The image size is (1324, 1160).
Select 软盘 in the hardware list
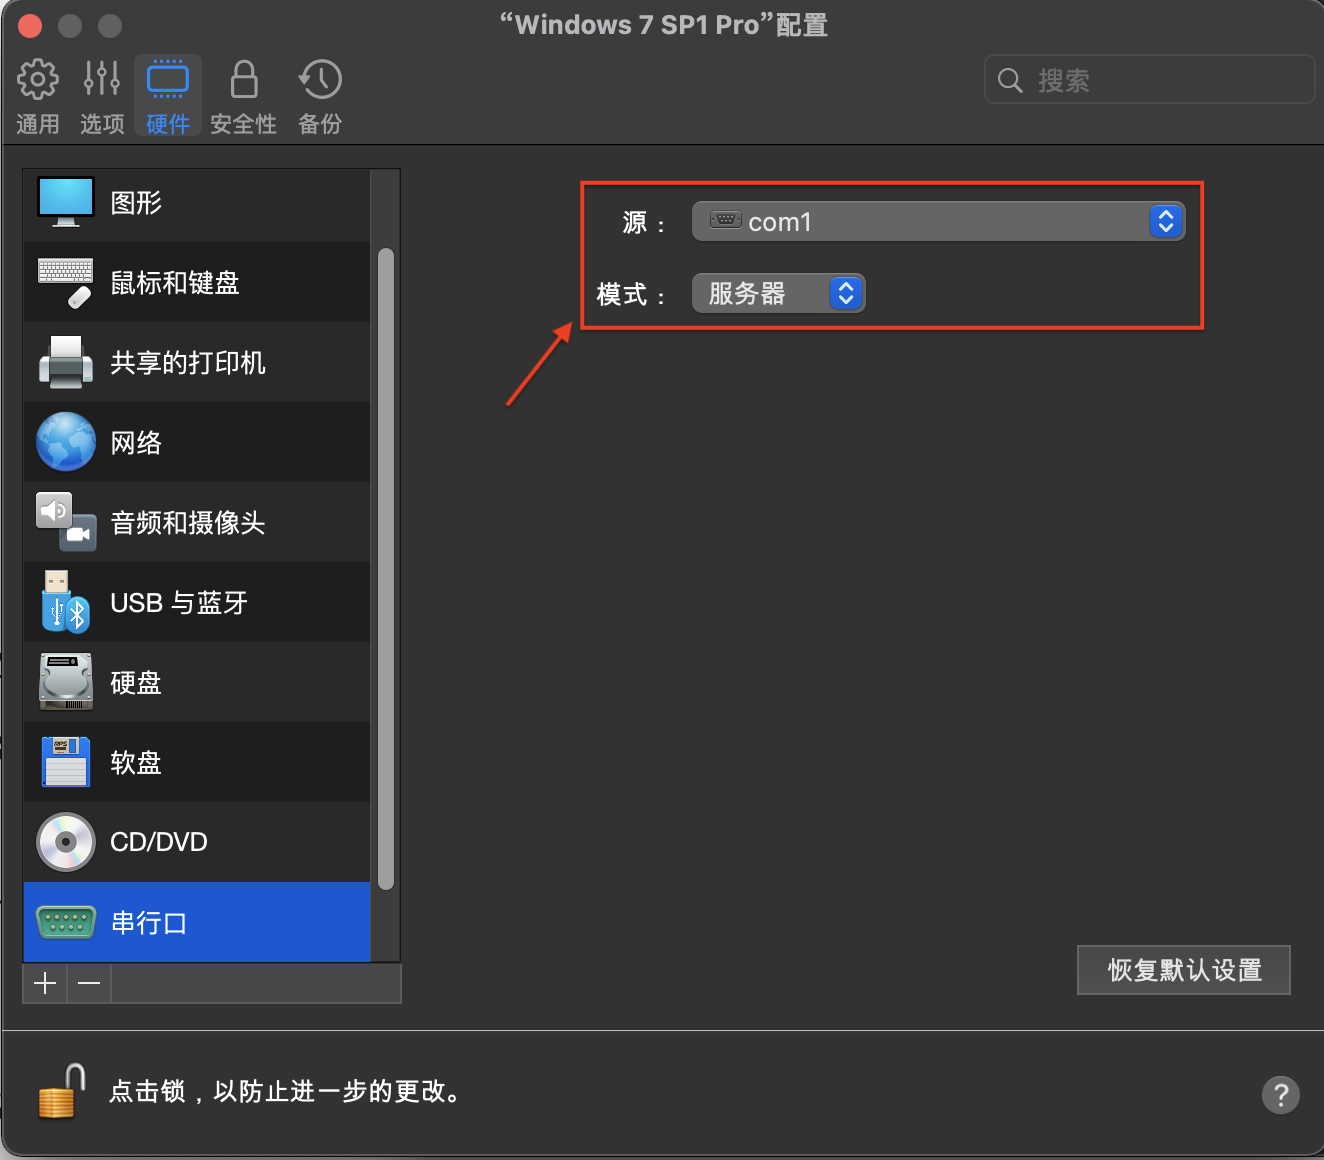pos(197,762)
